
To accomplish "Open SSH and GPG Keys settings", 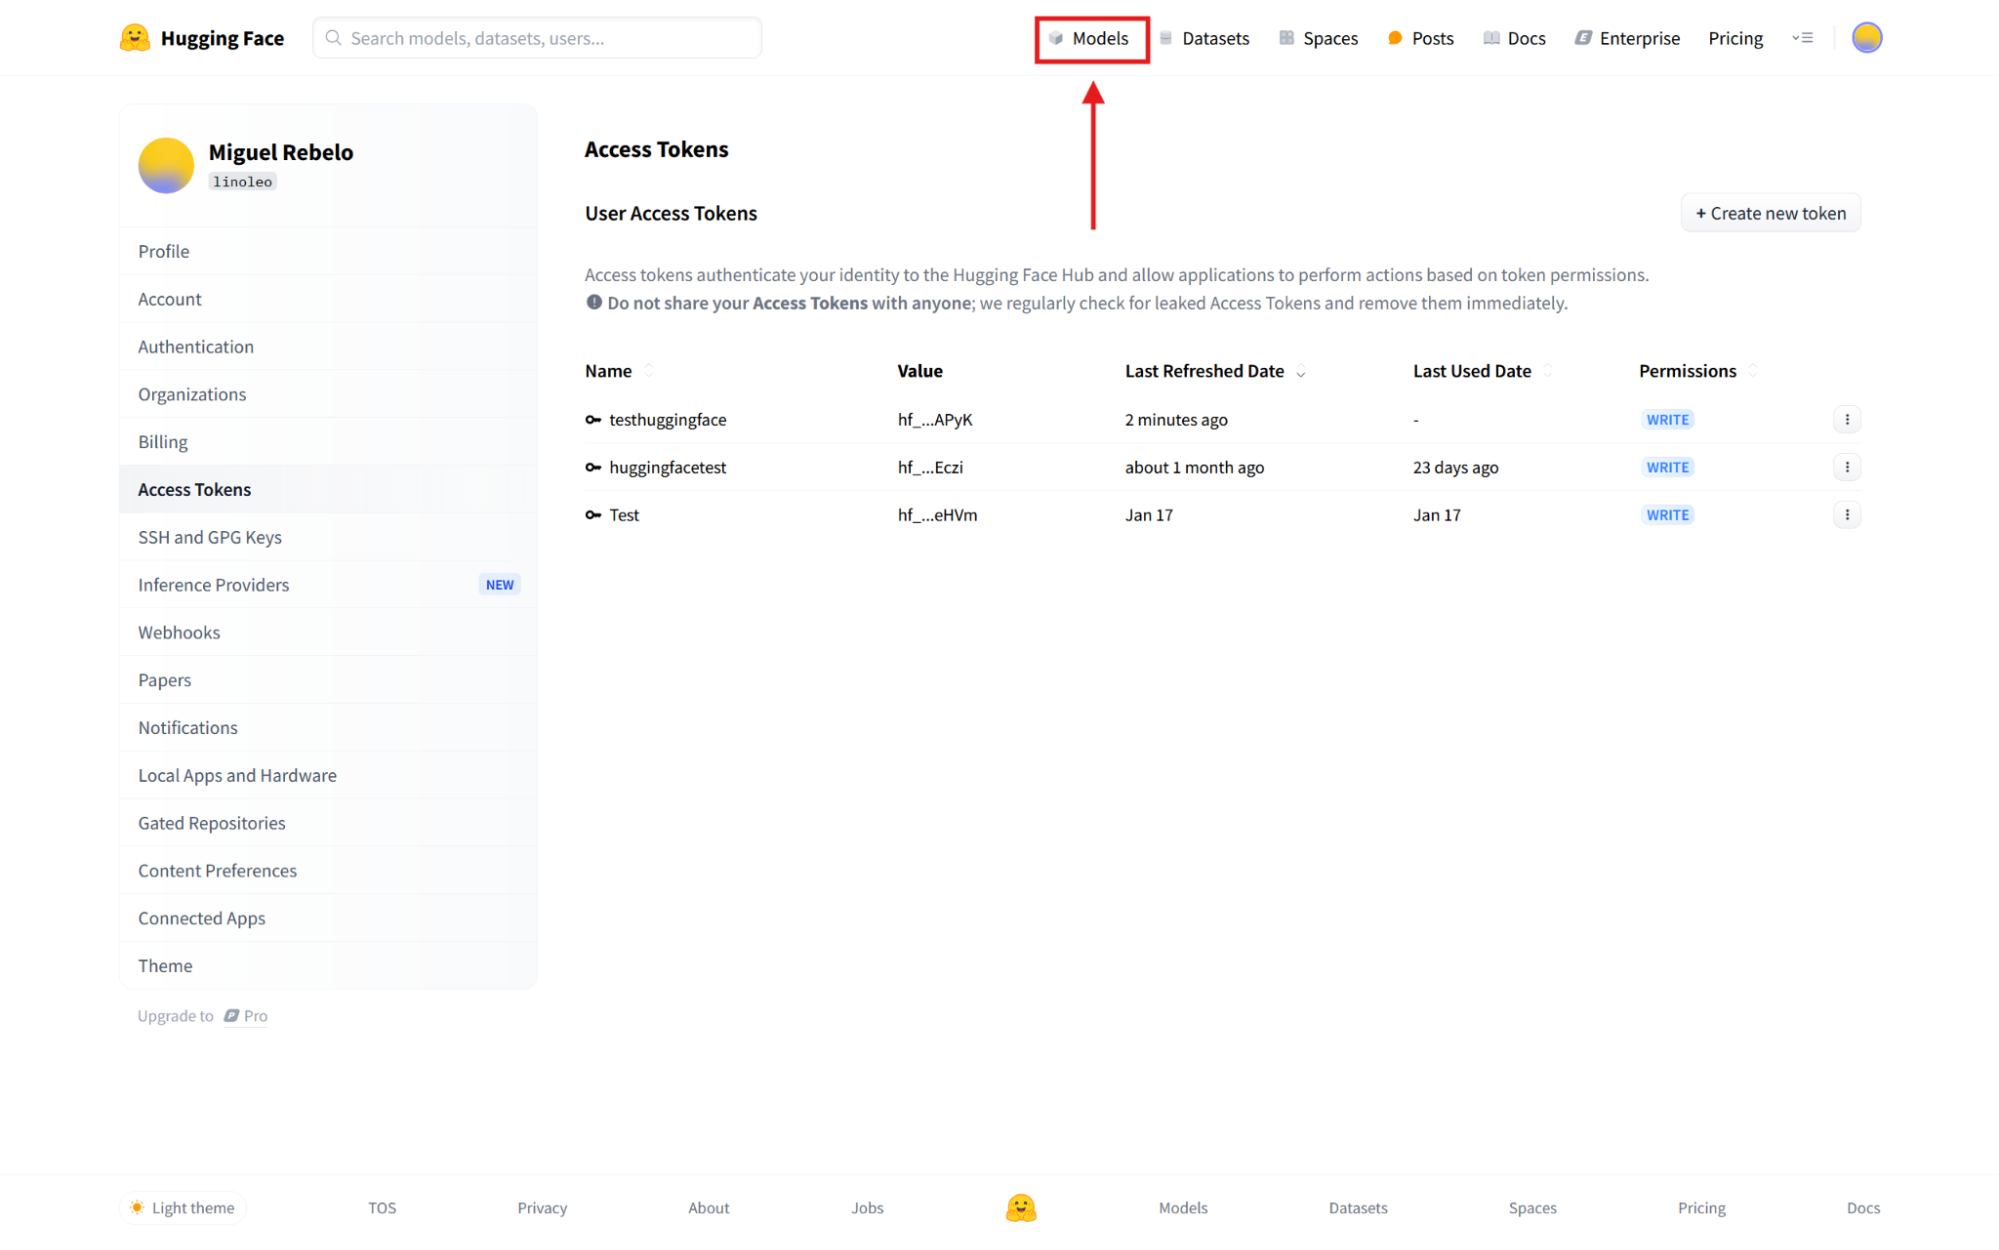I will (x=328, y=537).
